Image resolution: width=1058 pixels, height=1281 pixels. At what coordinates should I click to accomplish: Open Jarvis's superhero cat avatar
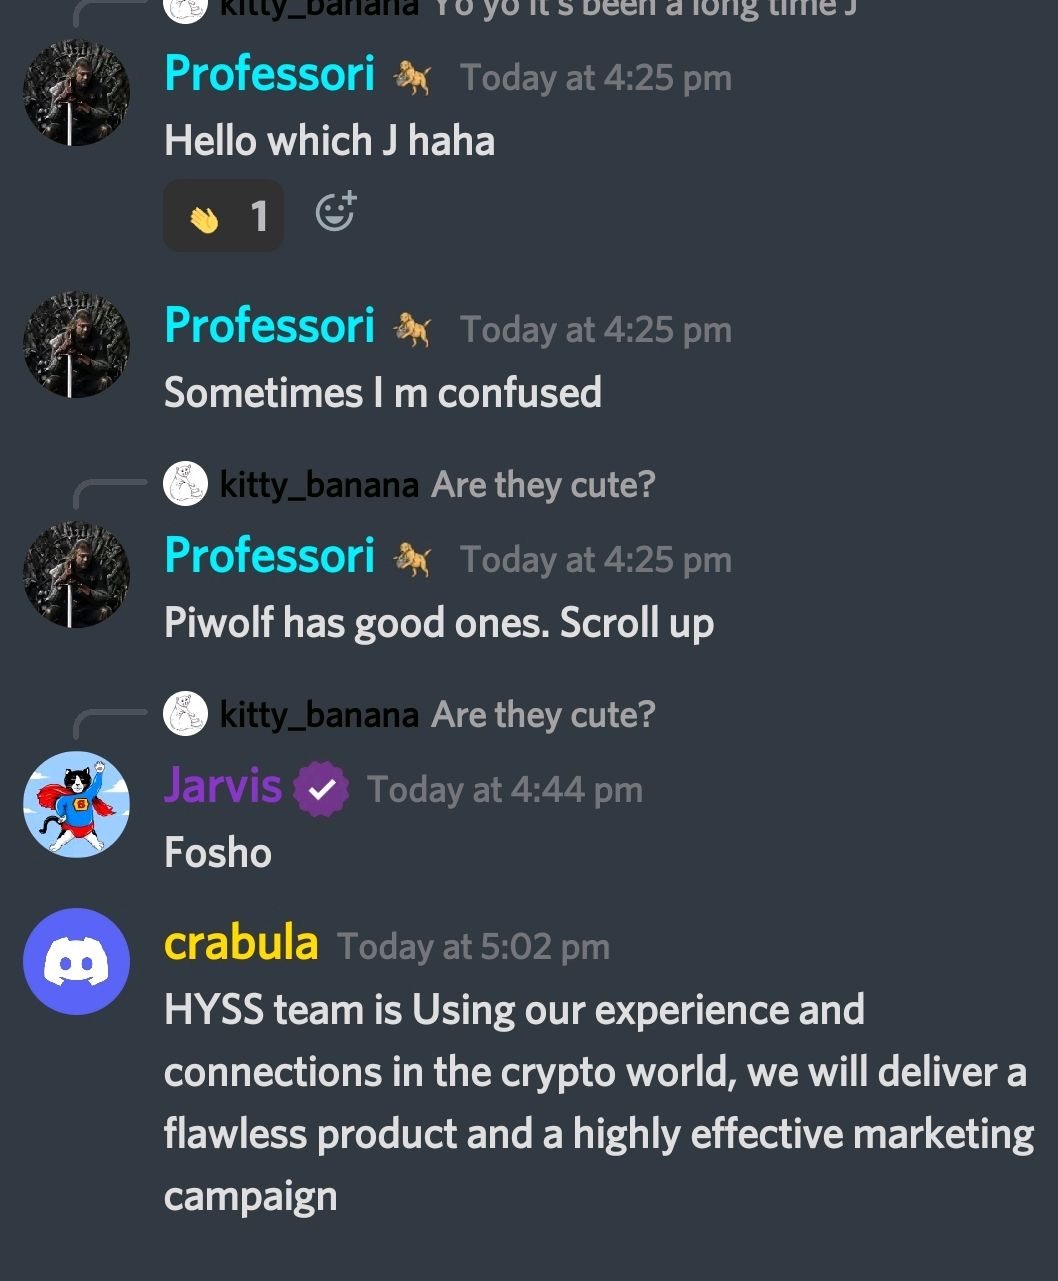[x=76, y=804]
